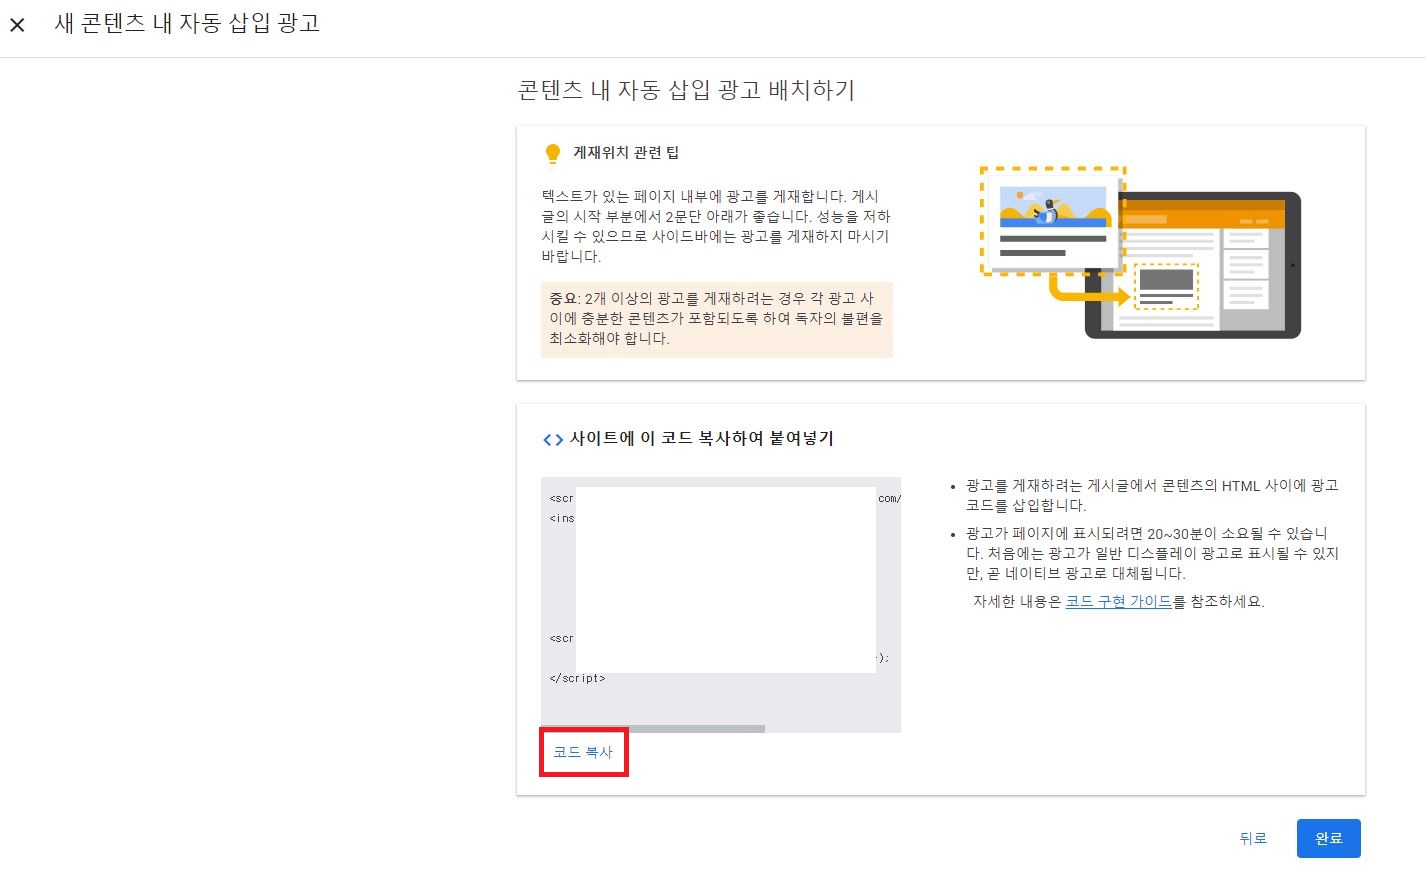Open the 코드 구현 가이드 link

(1118, 601)
